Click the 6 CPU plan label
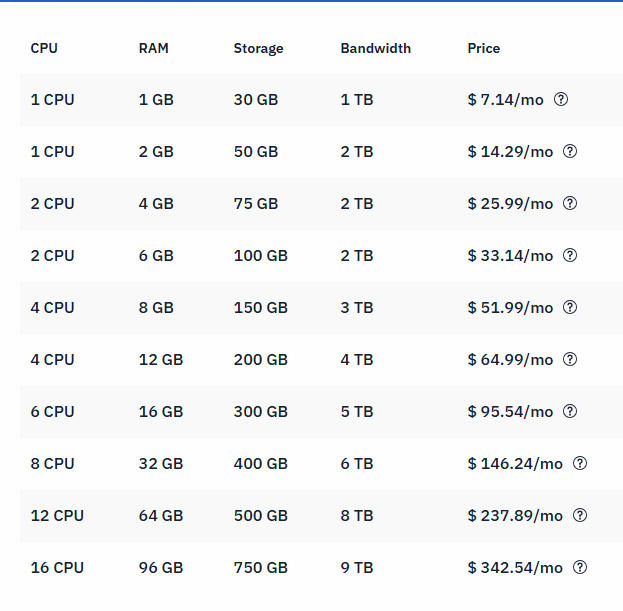 point(52,412)
